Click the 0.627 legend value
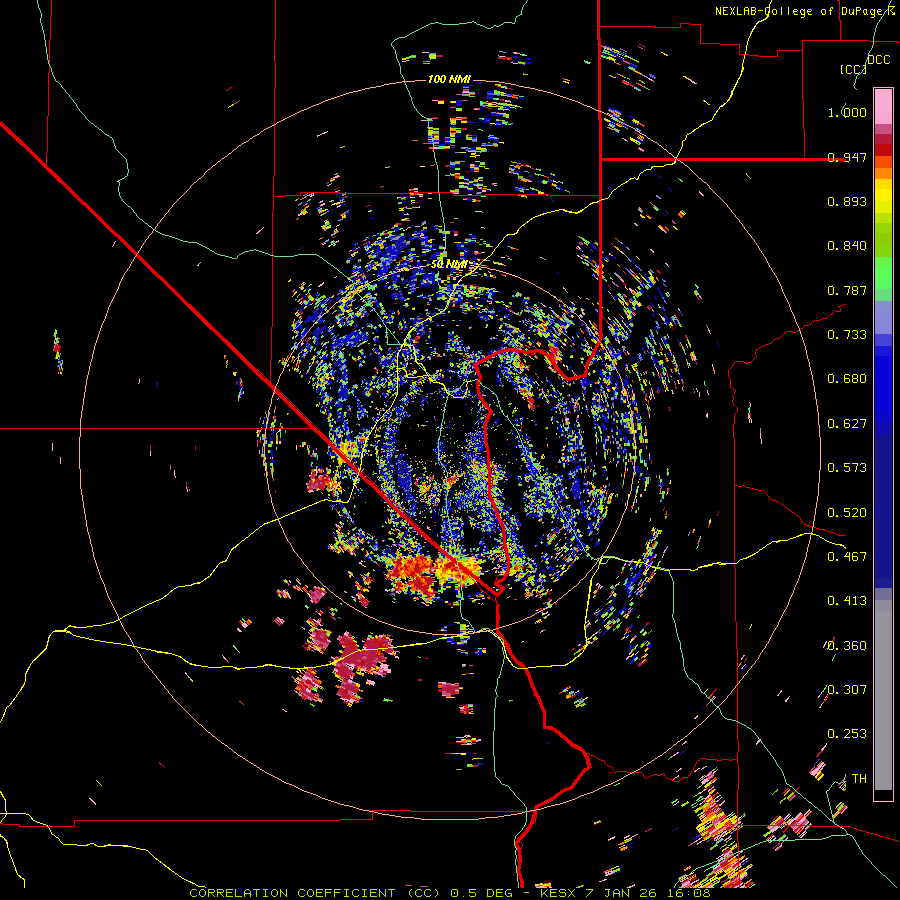 [x=847, y=424]
